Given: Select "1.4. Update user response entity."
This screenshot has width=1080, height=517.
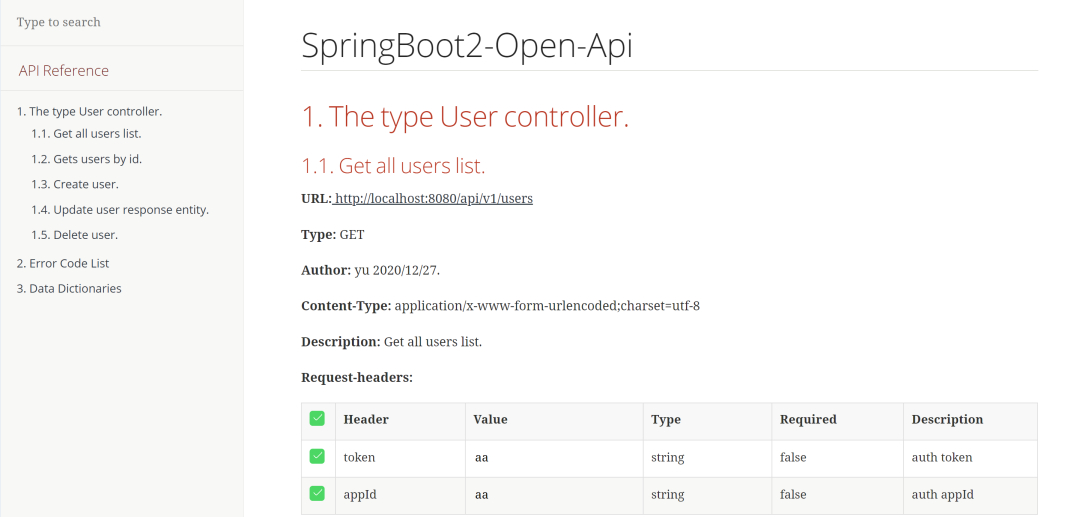Looking at the screenshot, I should tap(120, 210).
